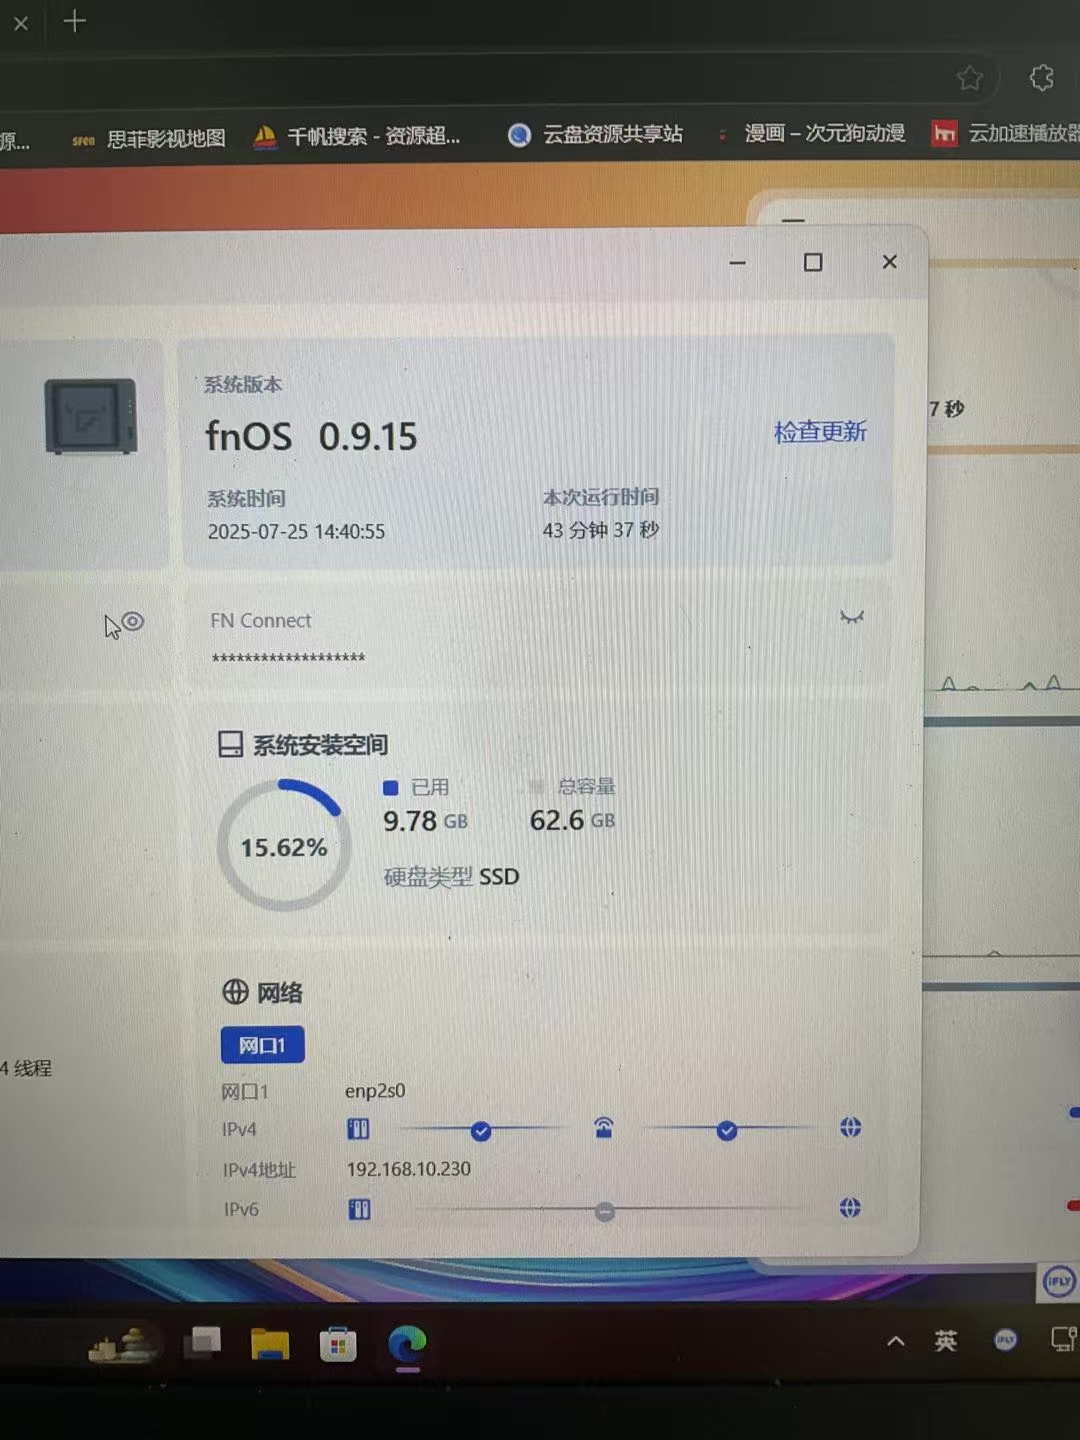The image size is (1080, 1440).
Task: Click the fnOS 0.9.15 version text
Action: (x=311, y=436)
